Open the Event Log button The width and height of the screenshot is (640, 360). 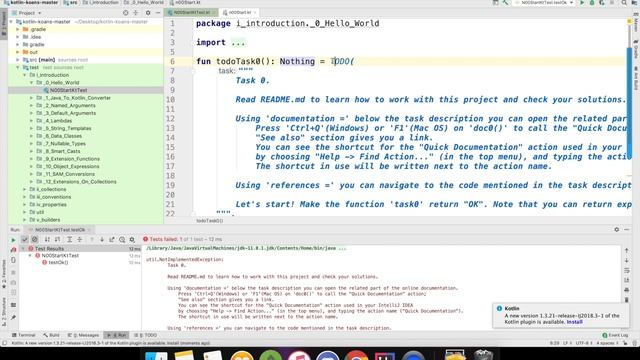point(616,335)
